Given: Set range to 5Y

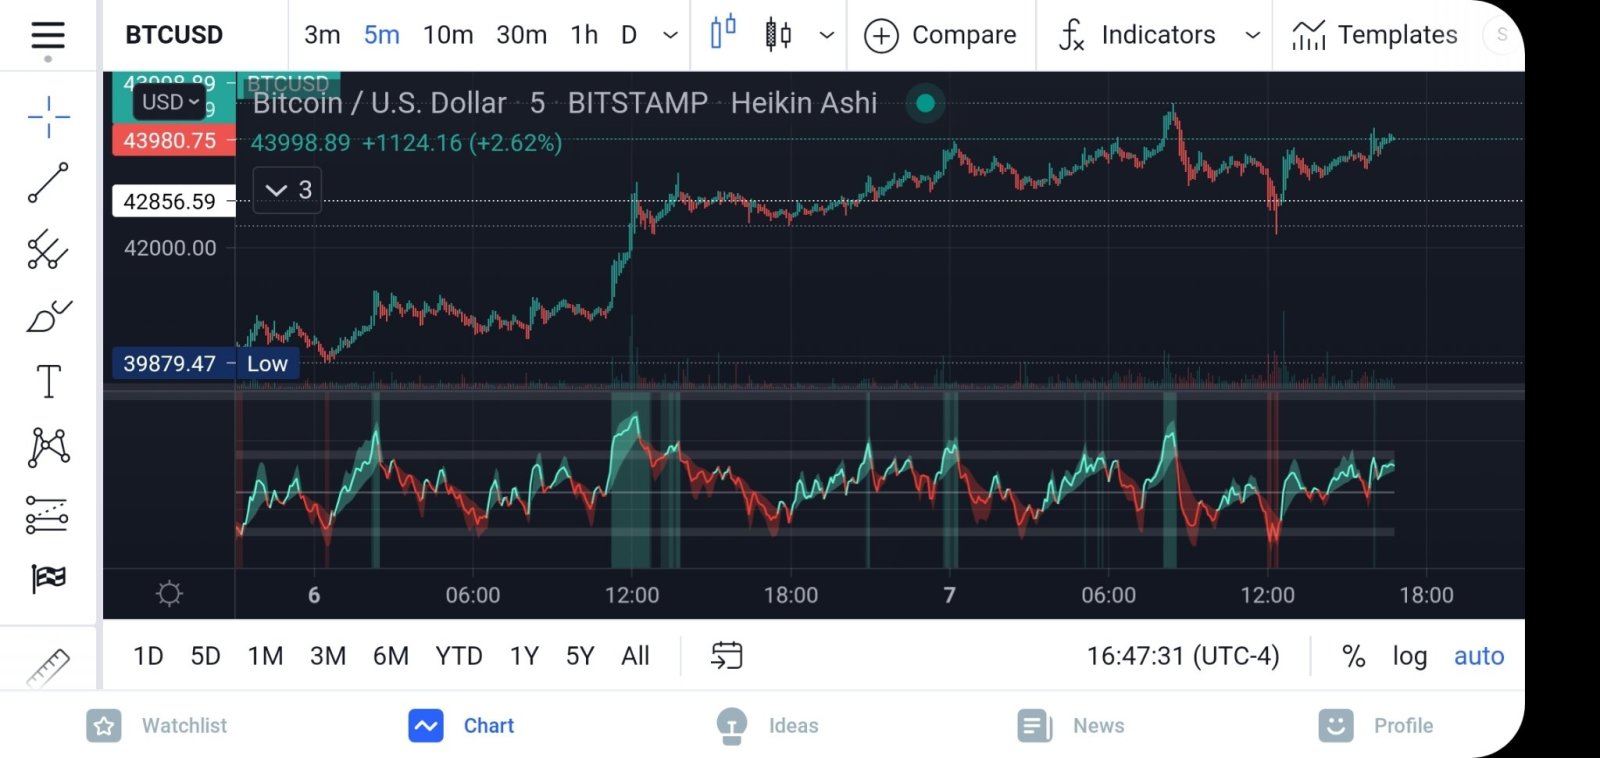Looking at the screenshot, I should point(580,656).
